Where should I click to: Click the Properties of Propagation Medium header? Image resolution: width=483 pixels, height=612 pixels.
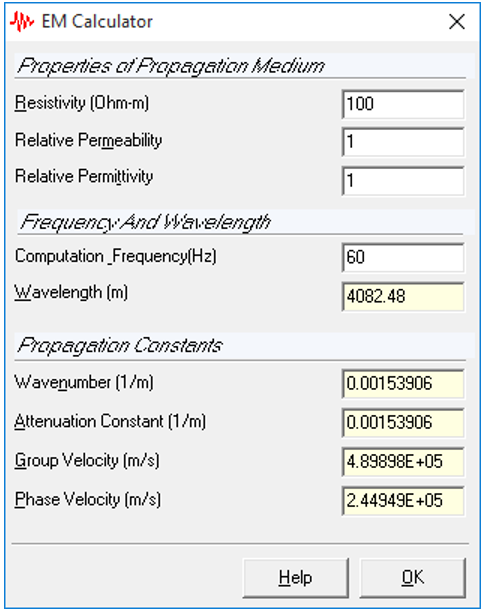171,66
